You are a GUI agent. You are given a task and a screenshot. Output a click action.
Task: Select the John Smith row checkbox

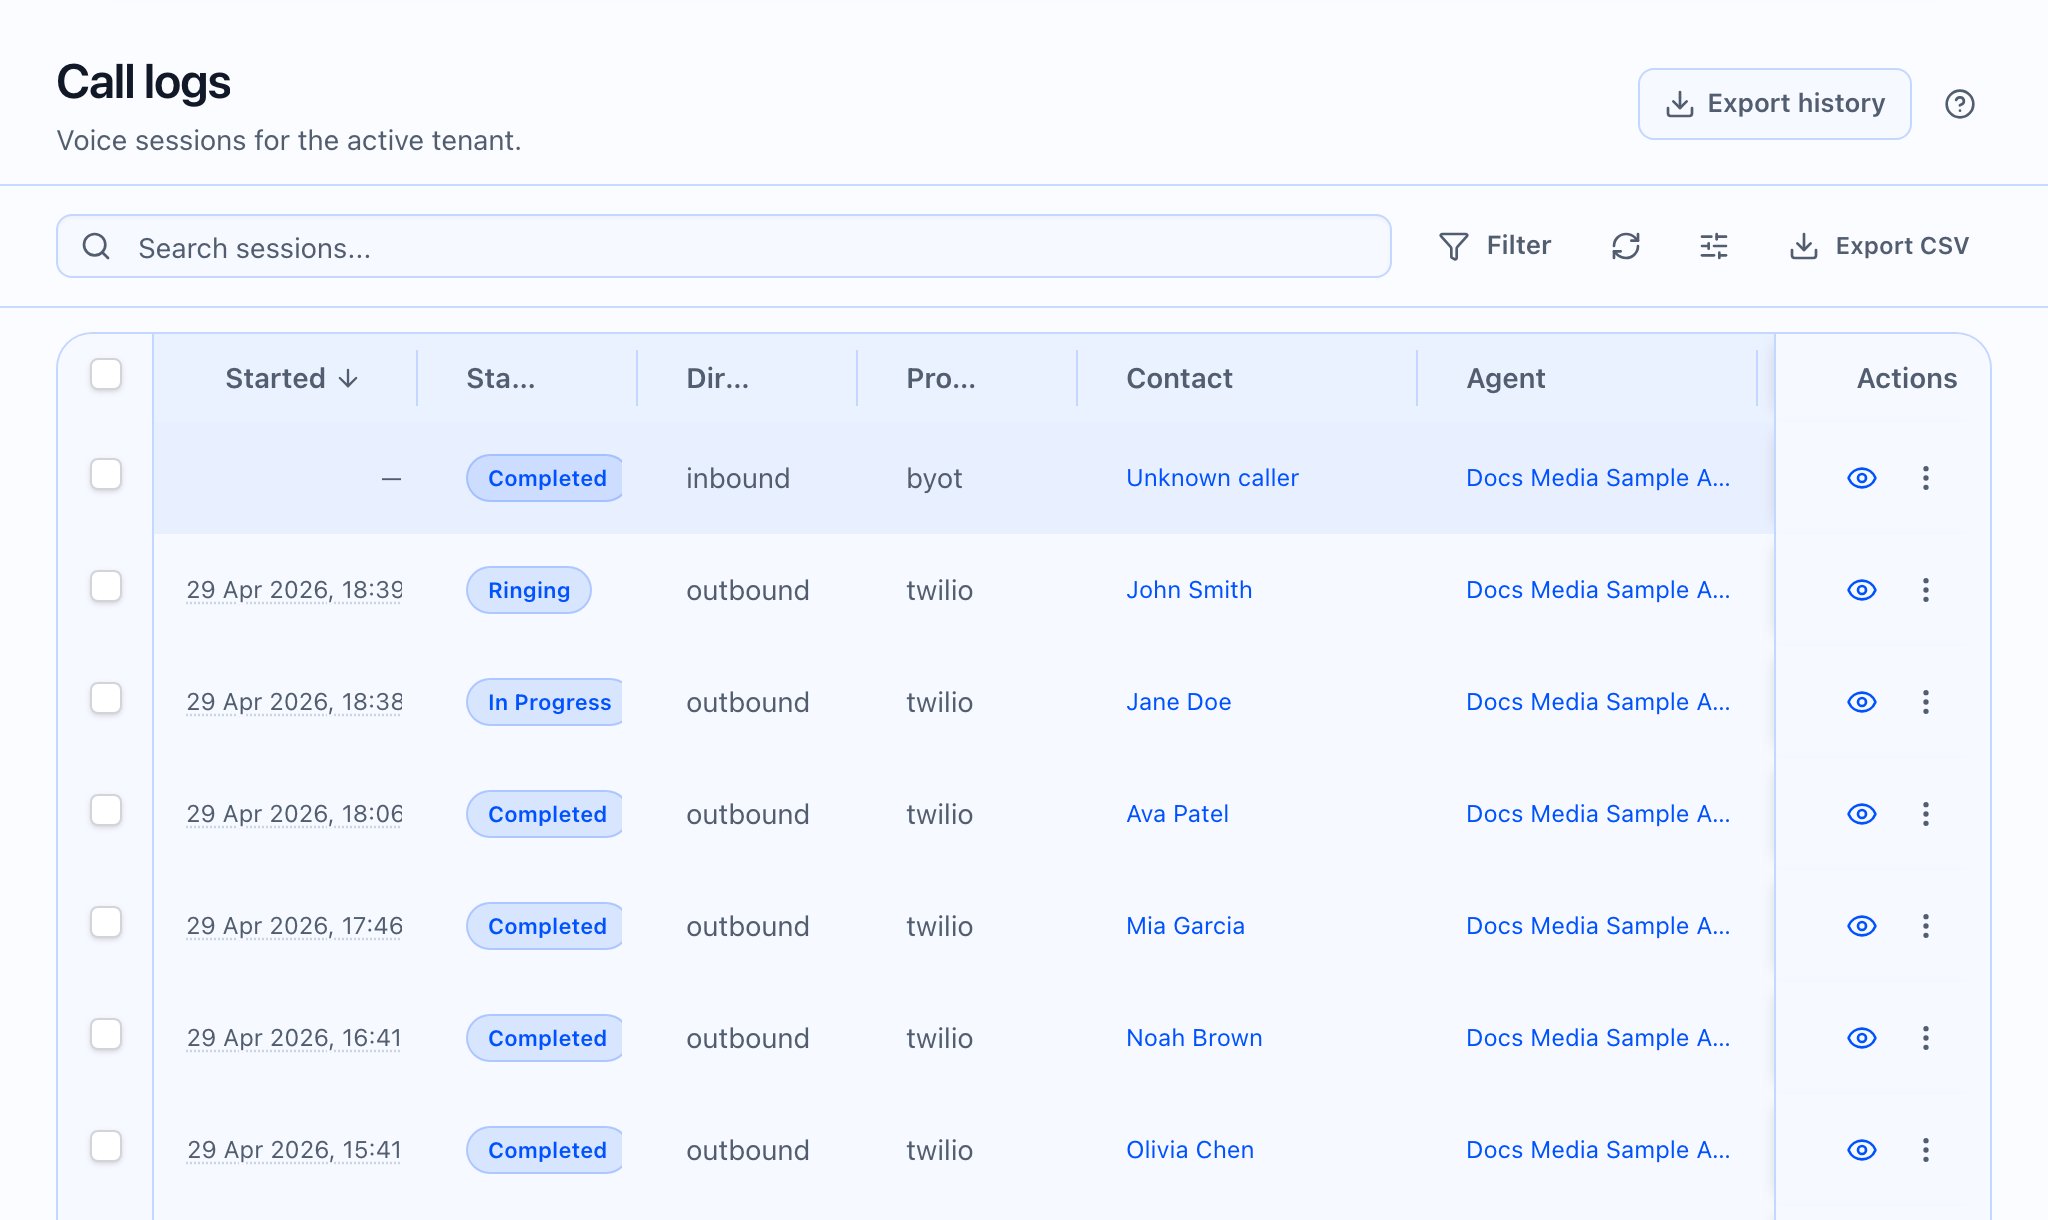point(106,586)
